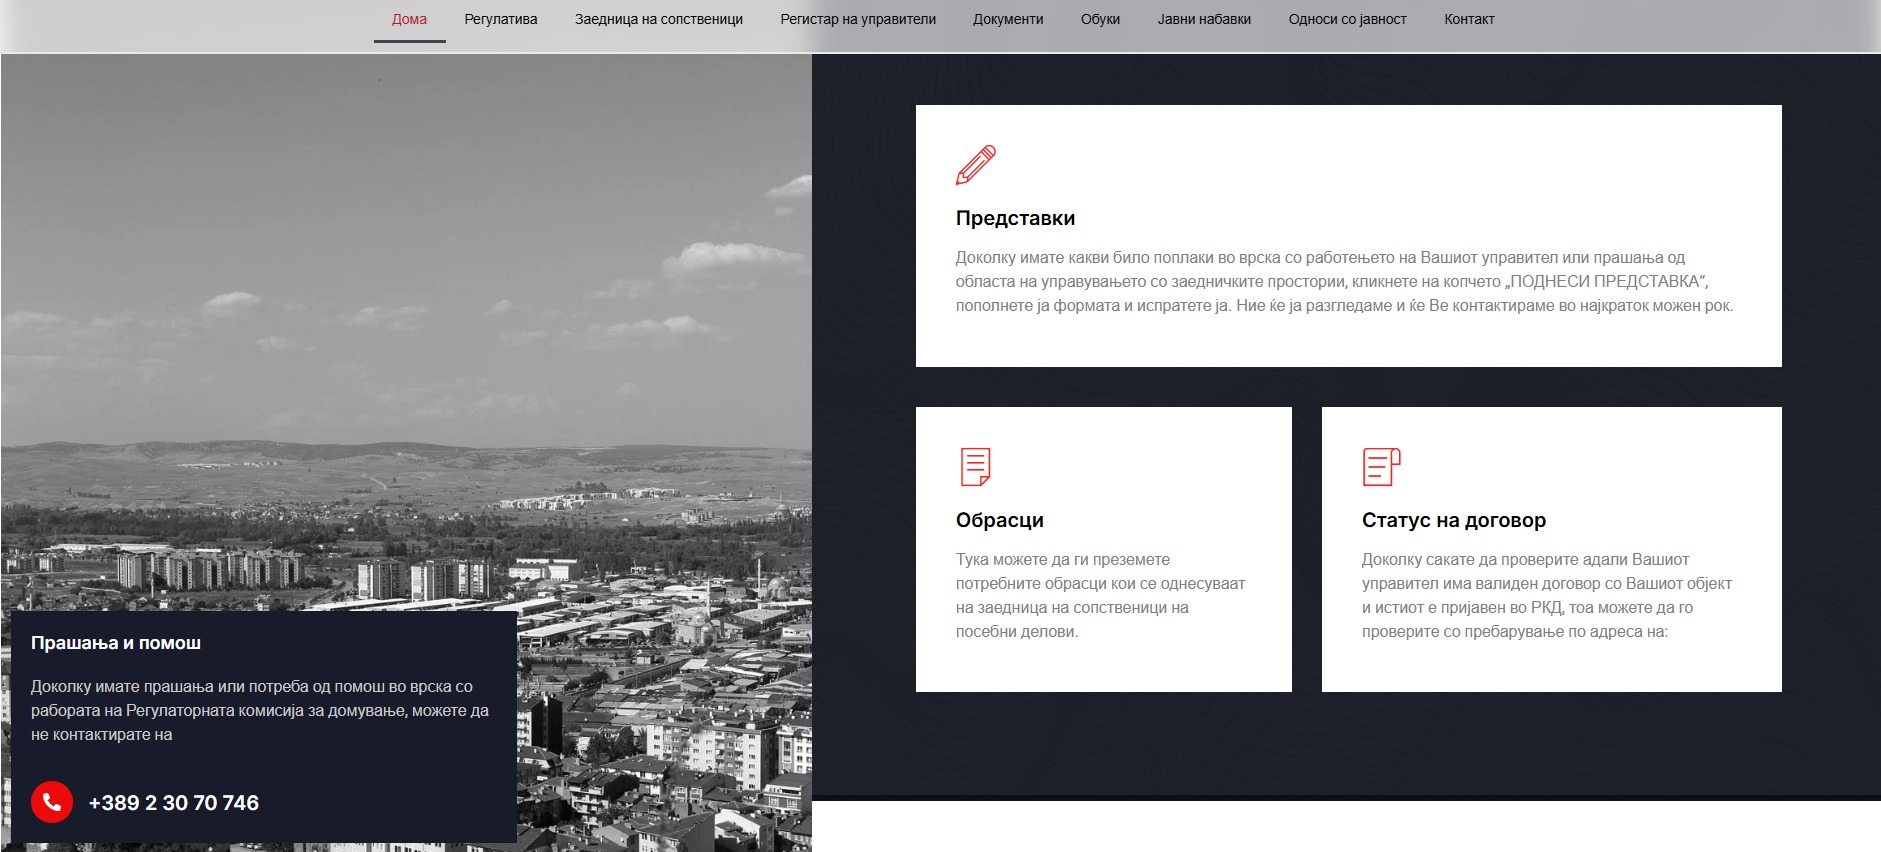Click the Претставки card heading
The width and height of the screenshot is (1881, 852).
pos(1015,218)
